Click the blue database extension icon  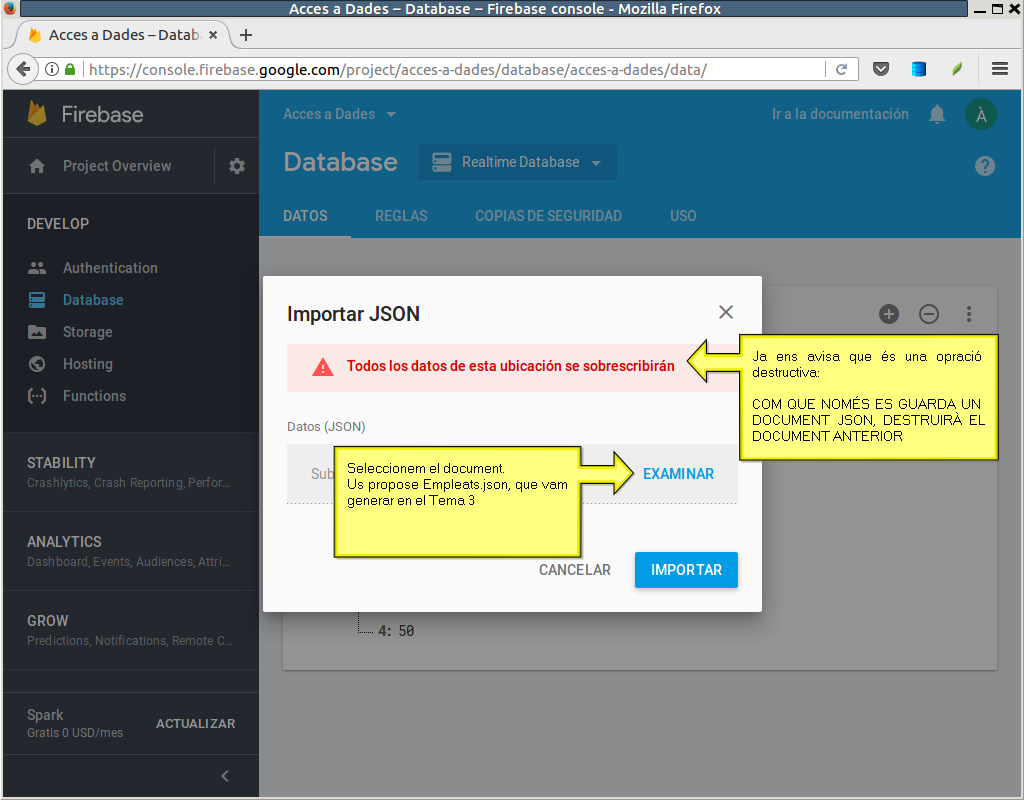(x=919, y=69)
